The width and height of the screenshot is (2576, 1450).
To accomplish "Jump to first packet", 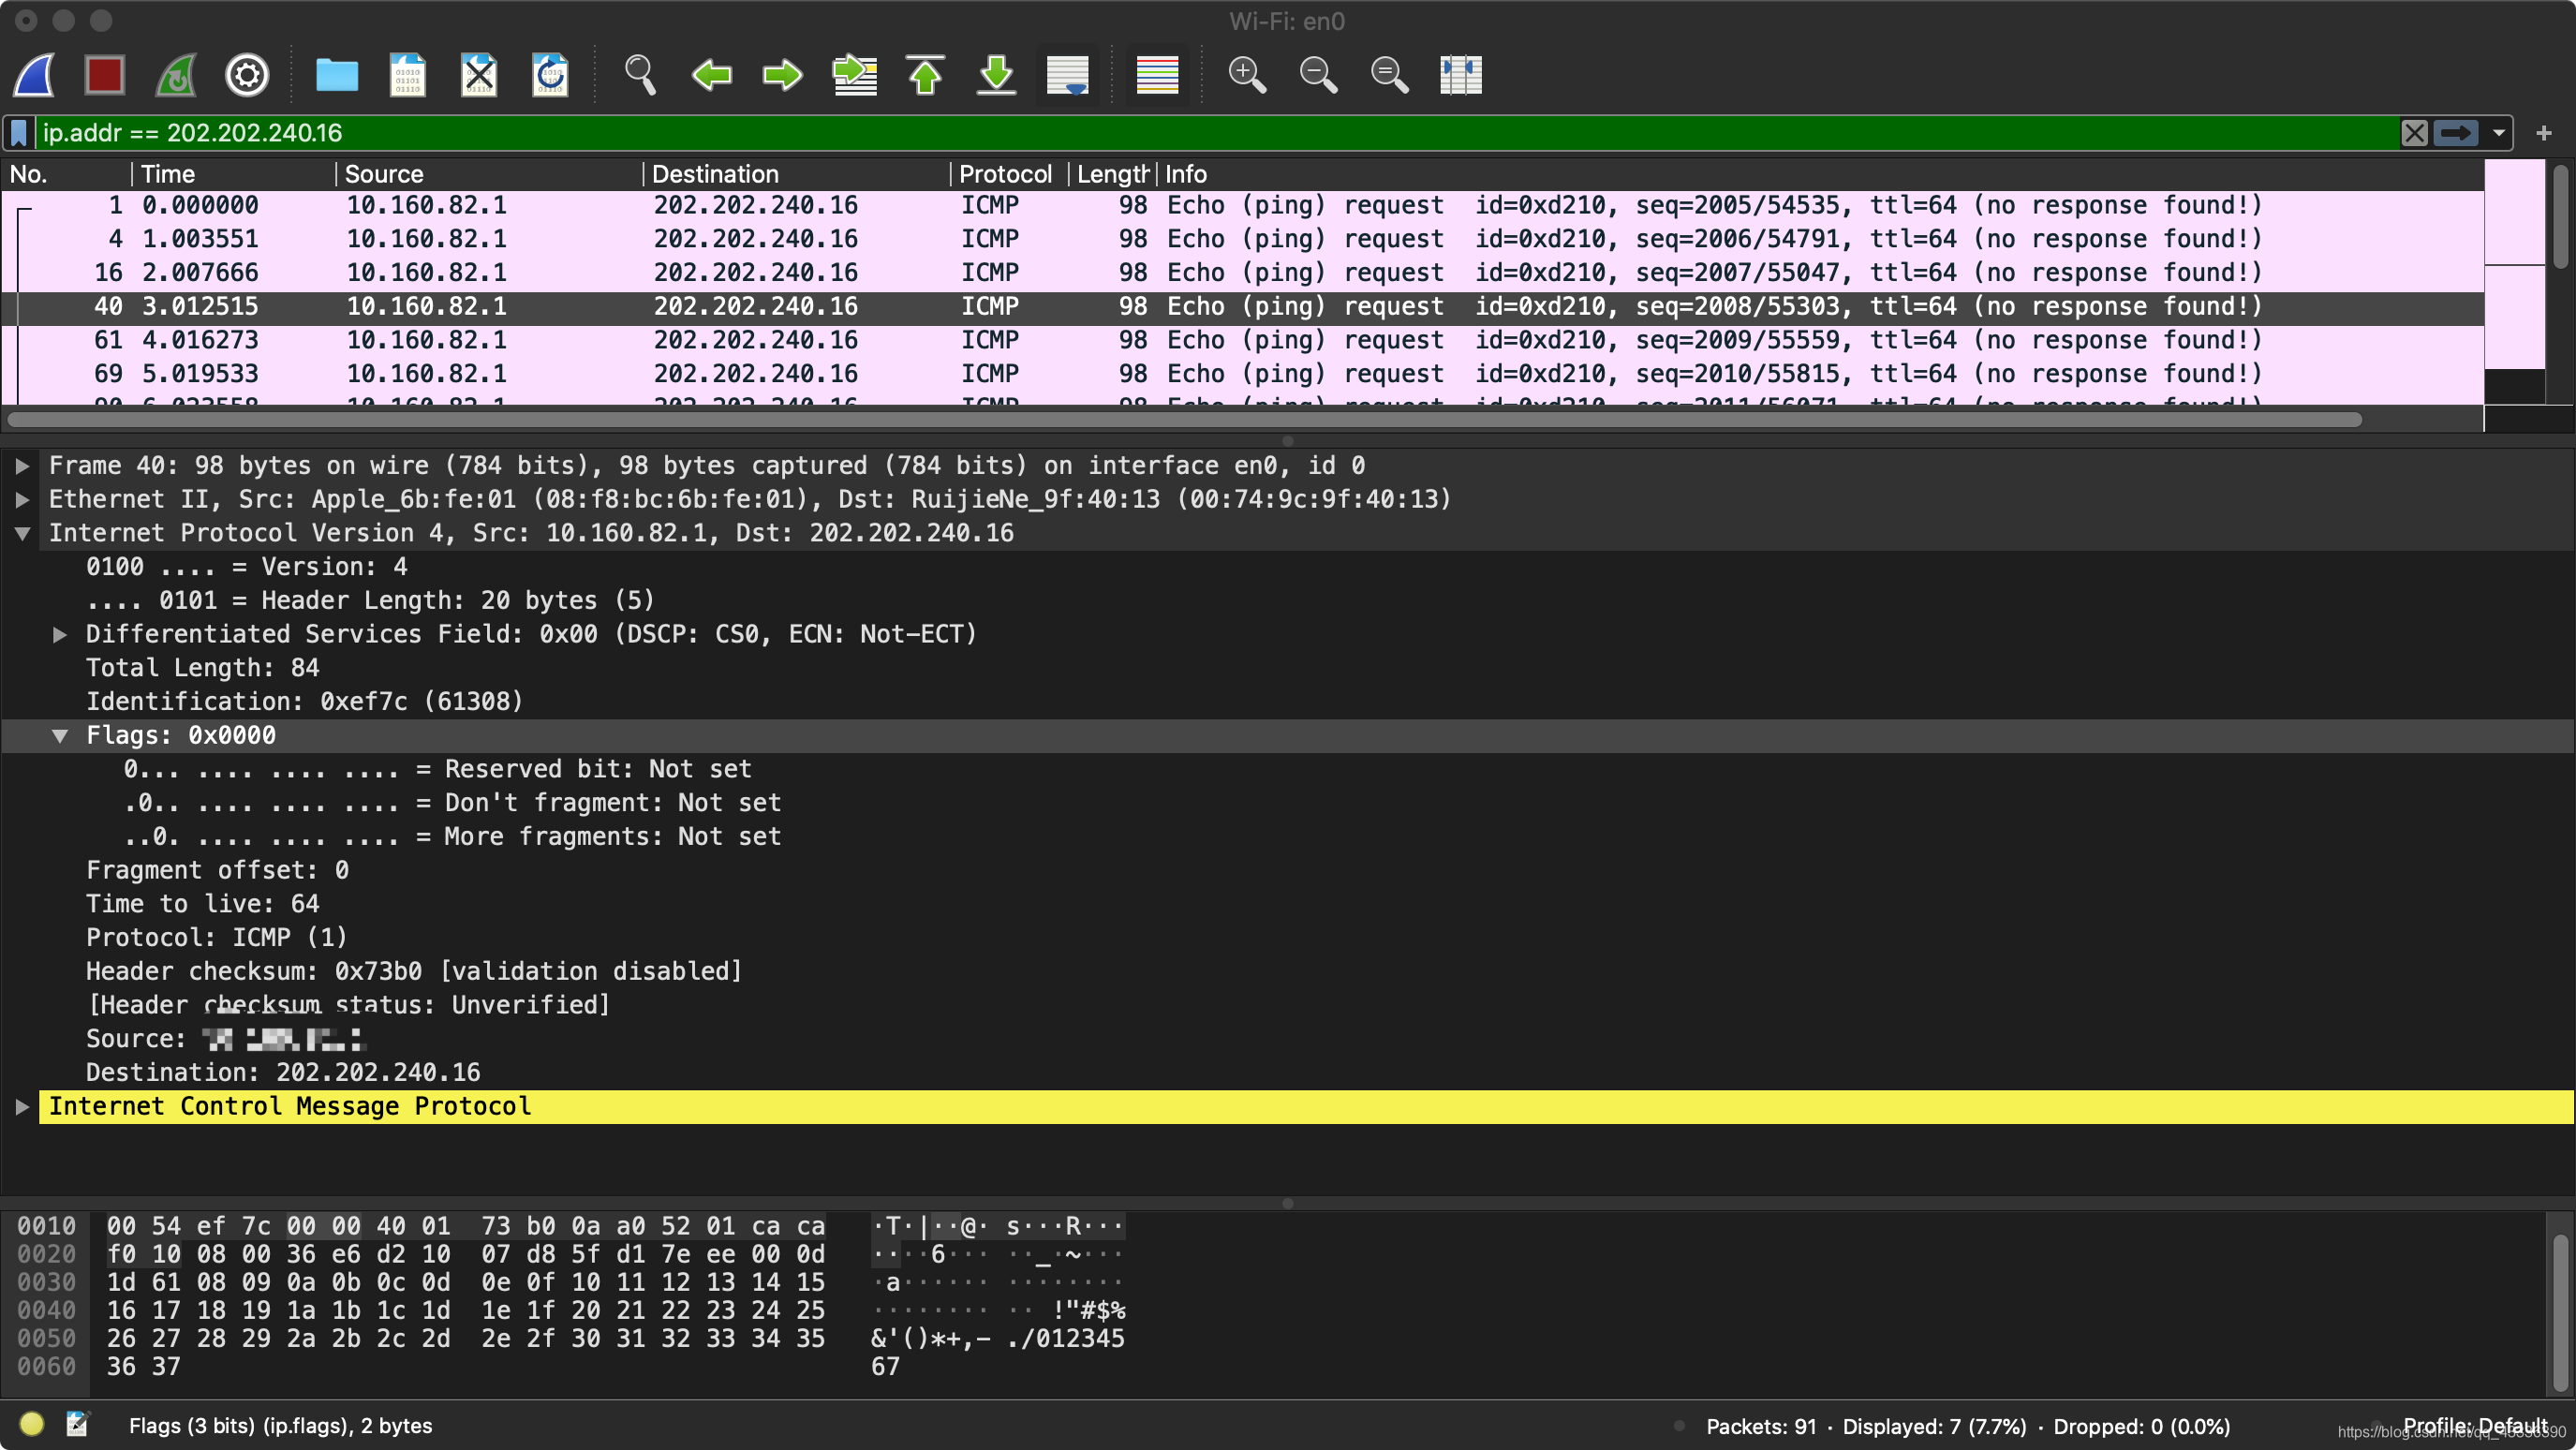I will click(926, 76).
